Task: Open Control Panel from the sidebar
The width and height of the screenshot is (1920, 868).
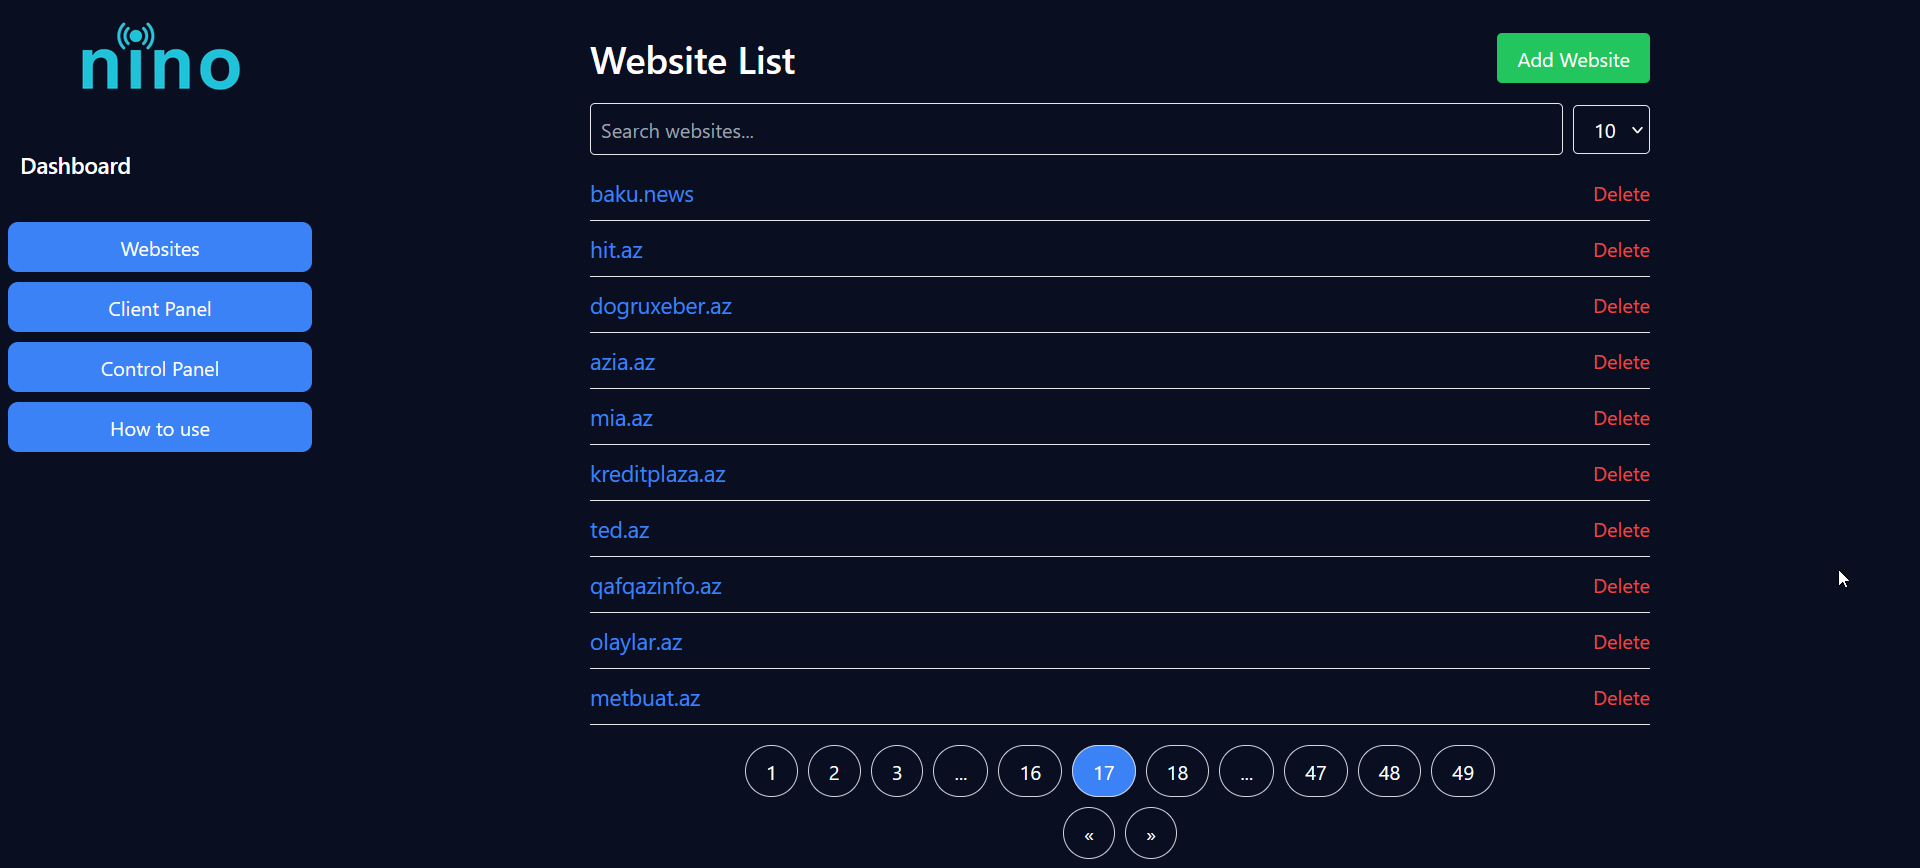Action: click(x=160, y=367)
